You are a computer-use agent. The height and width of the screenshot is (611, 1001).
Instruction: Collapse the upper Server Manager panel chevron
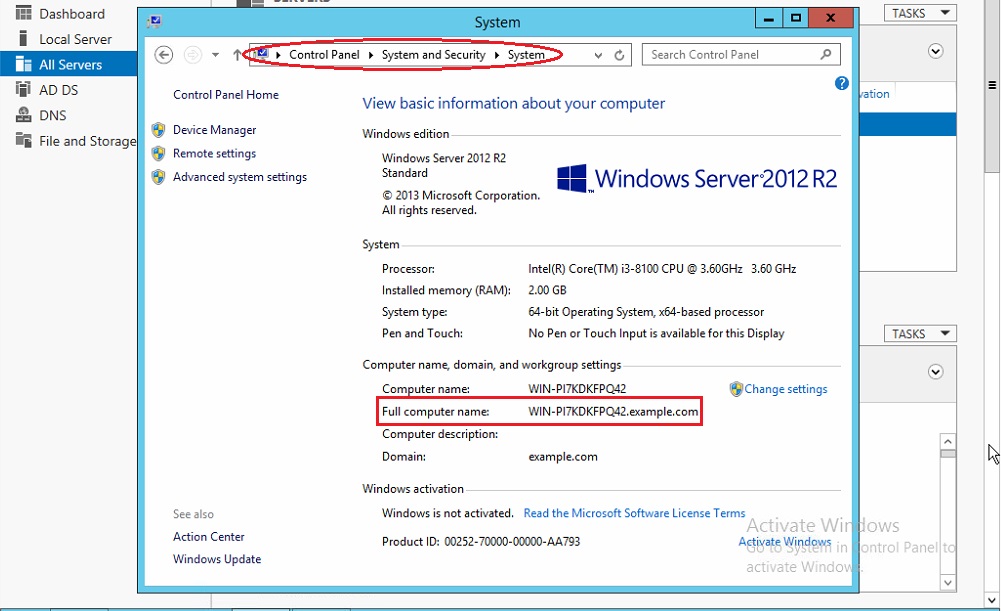(x=936, y=52)
